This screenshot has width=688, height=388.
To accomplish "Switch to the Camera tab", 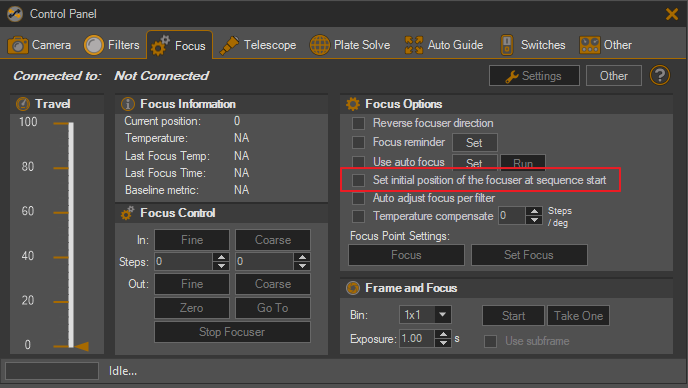I will coord(39,45).
